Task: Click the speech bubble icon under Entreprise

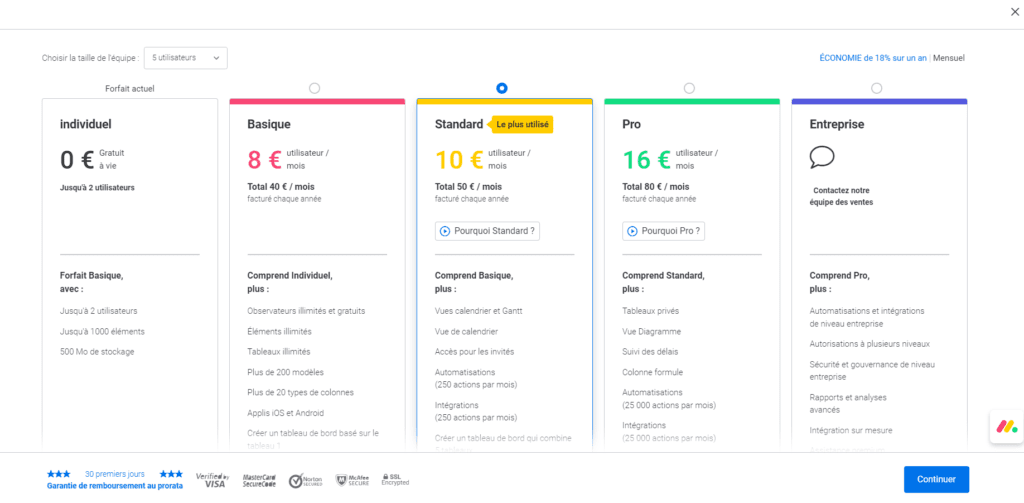Action: click(x=822, y=158)
